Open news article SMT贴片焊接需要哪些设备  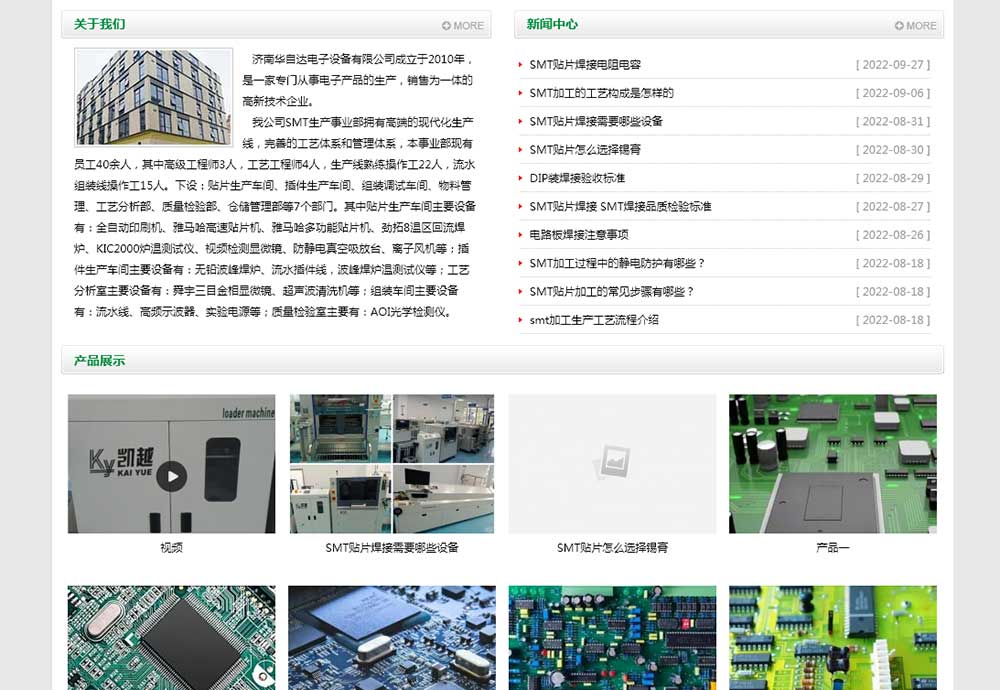(x=596, y=121)
